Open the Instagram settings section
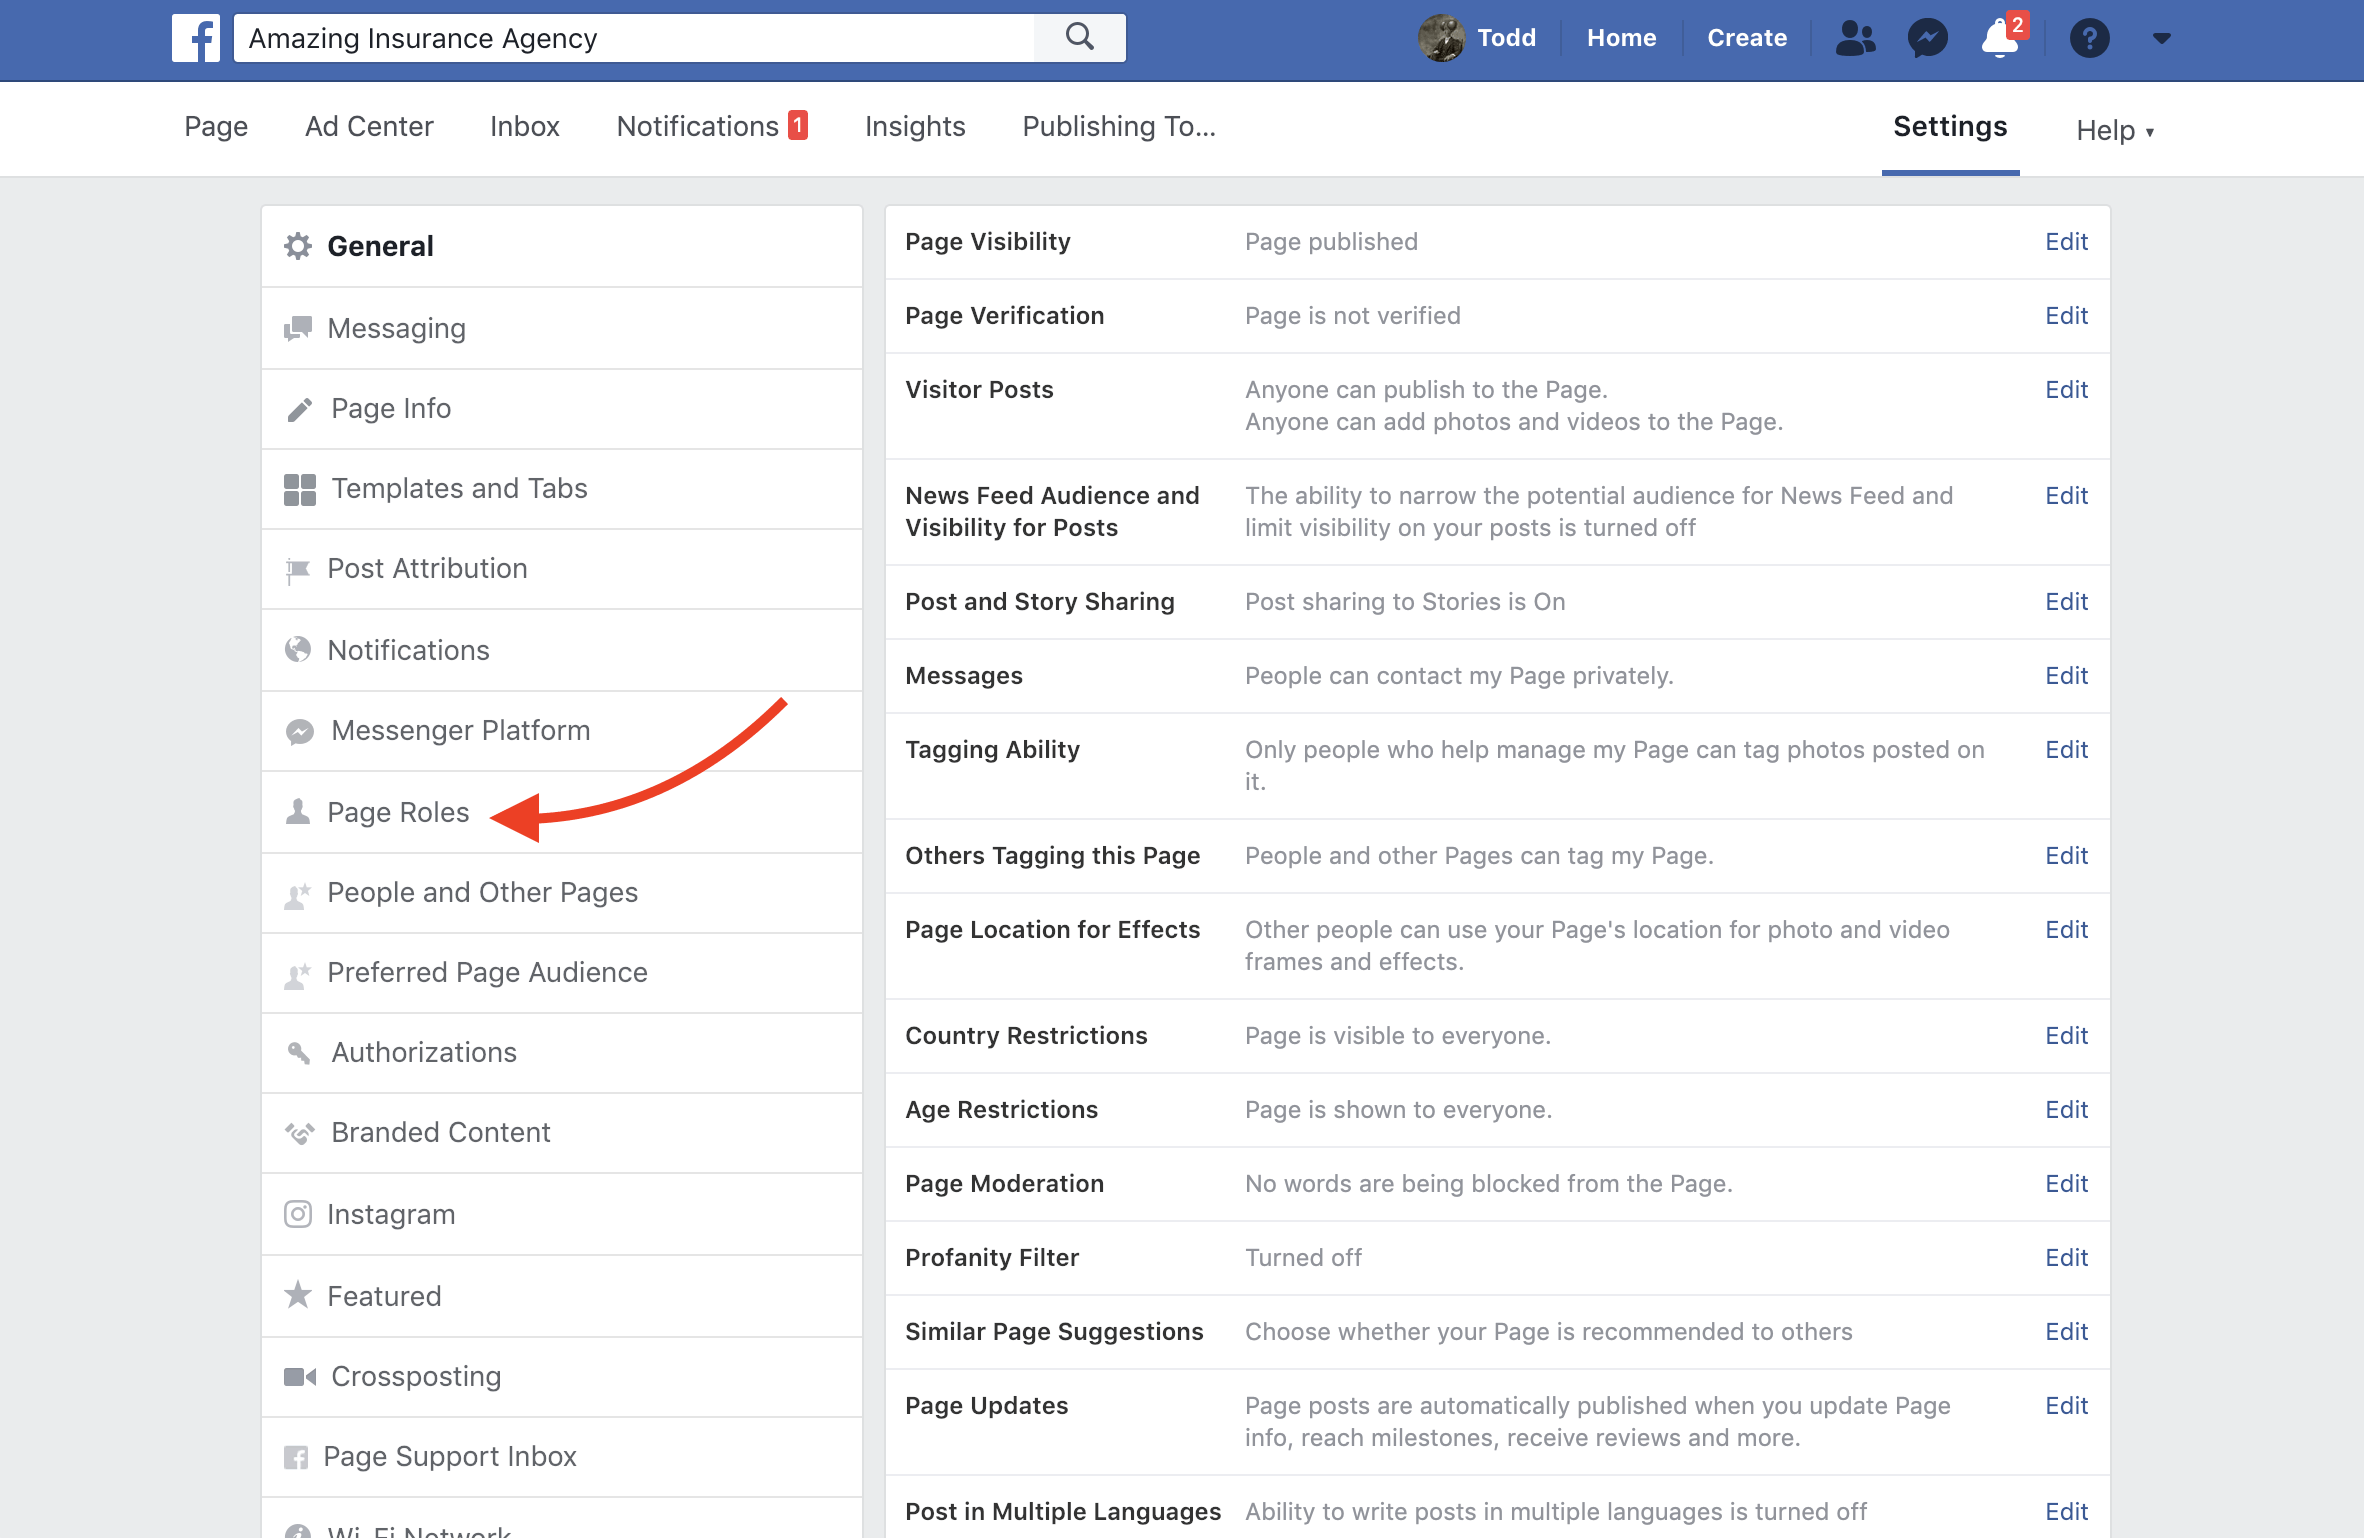Screen dimensions: 2364x1538 pyautogui.click(x=391, y=1214)
